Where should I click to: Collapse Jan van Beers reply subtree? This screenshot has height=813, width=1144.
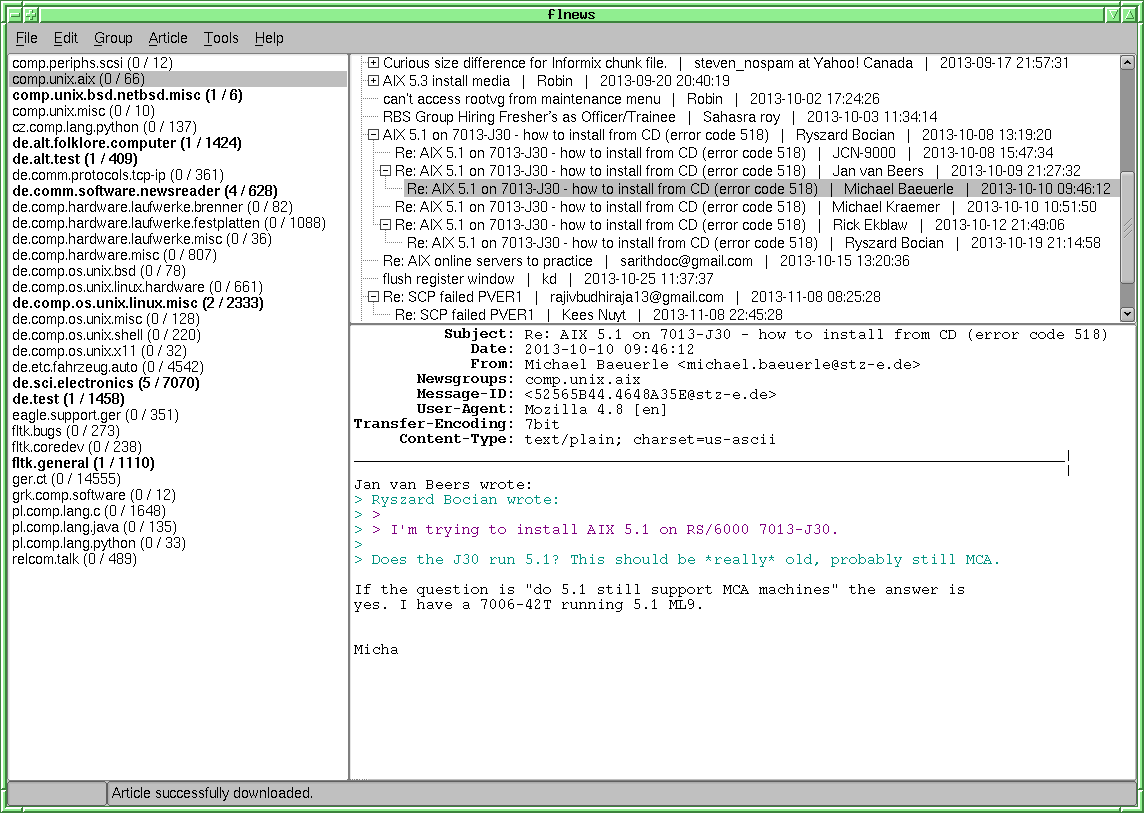tap(386, 171)
